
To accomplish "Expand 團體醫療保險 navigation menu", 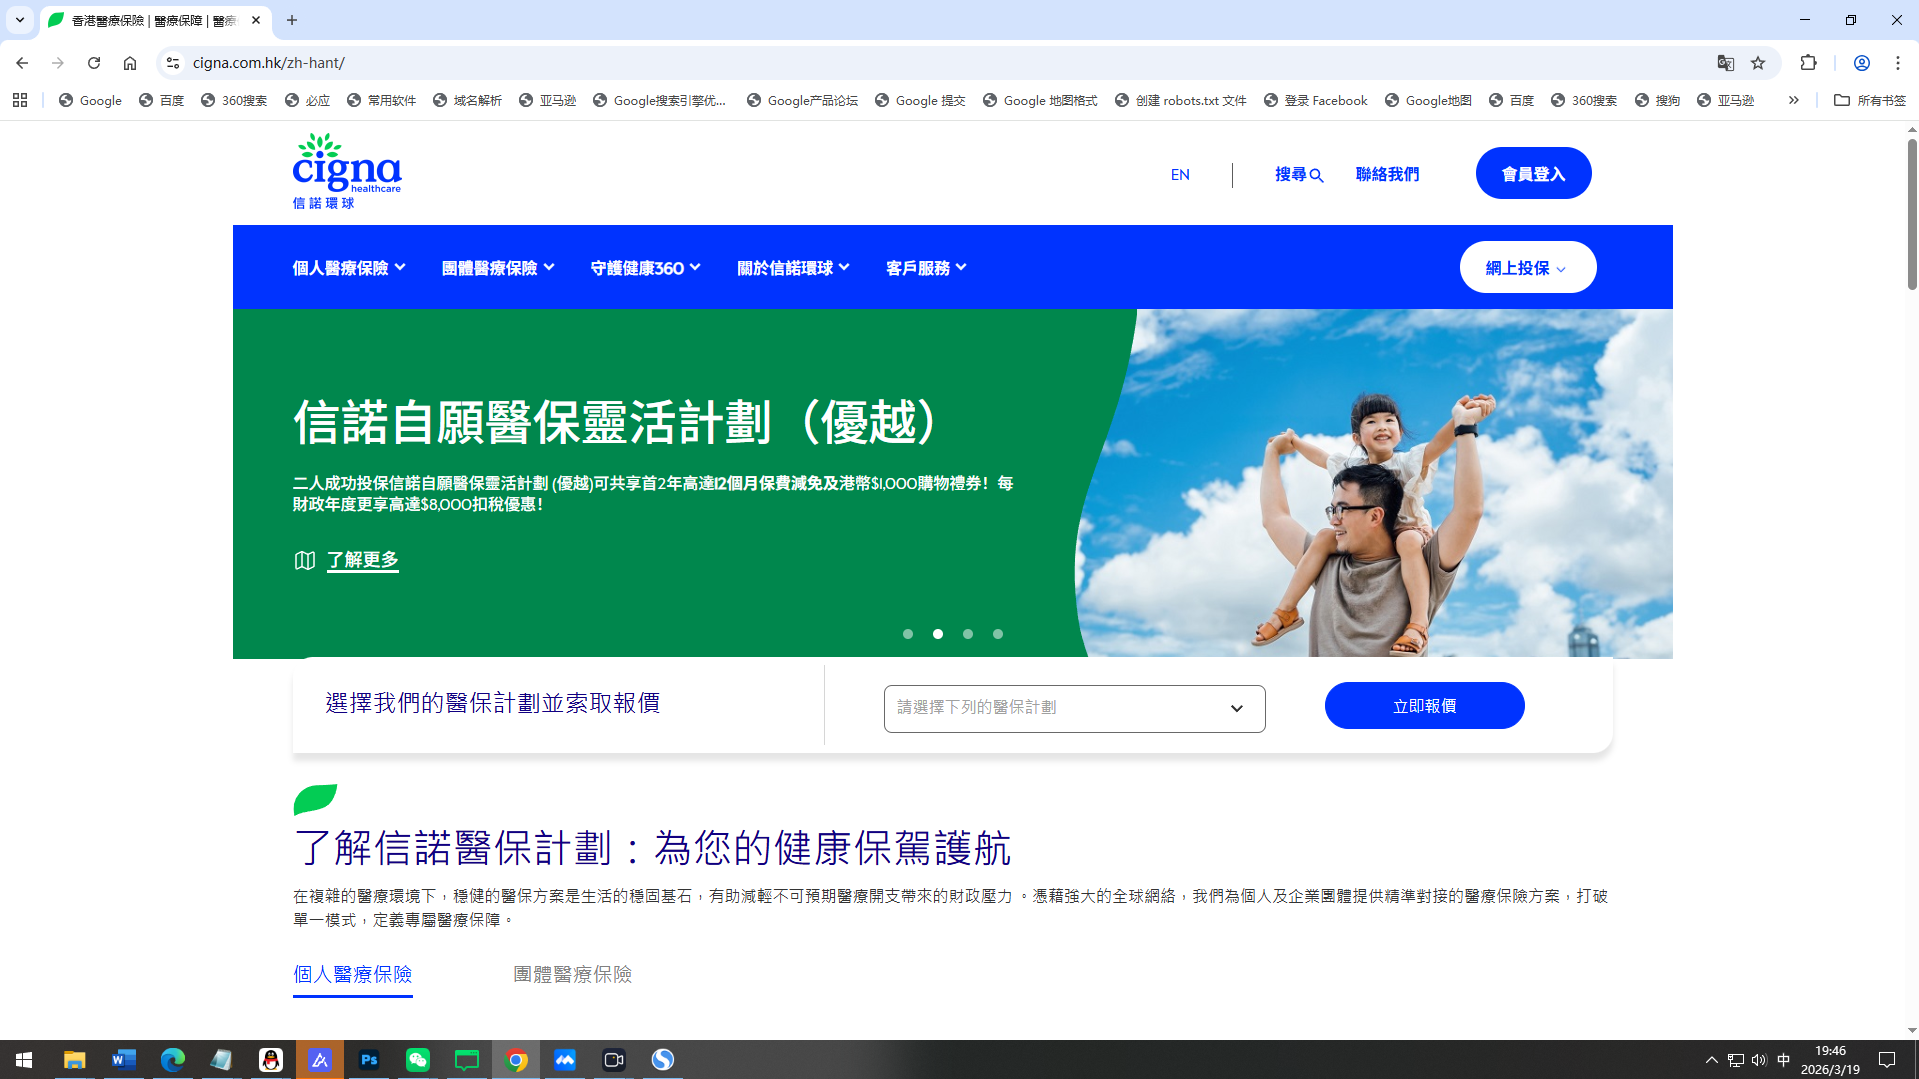I will click(498, 267).
